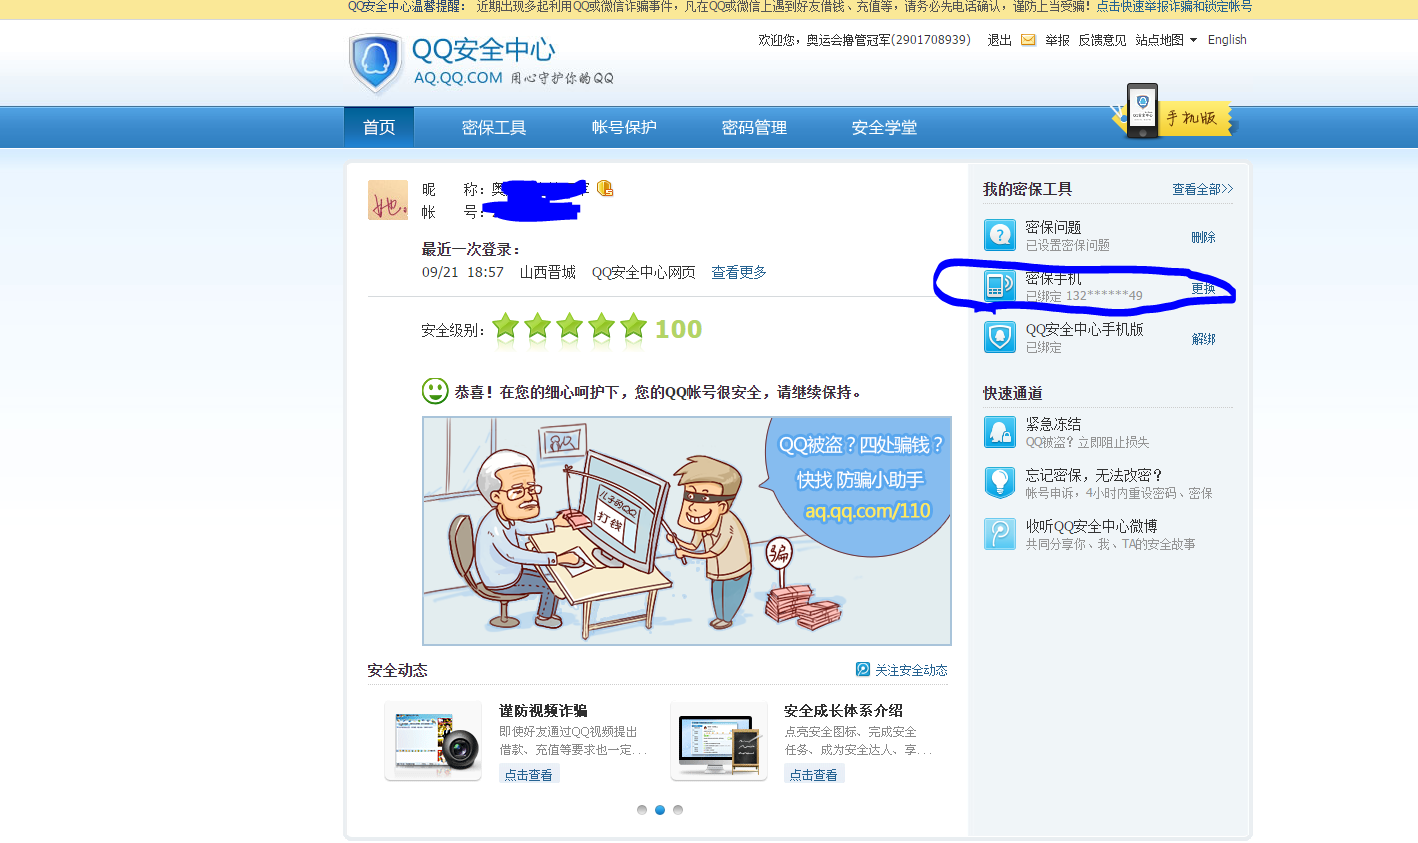Click 关注安全动态 link
The height and width of the screenshot is (843, 1418).
click(911, 670)
